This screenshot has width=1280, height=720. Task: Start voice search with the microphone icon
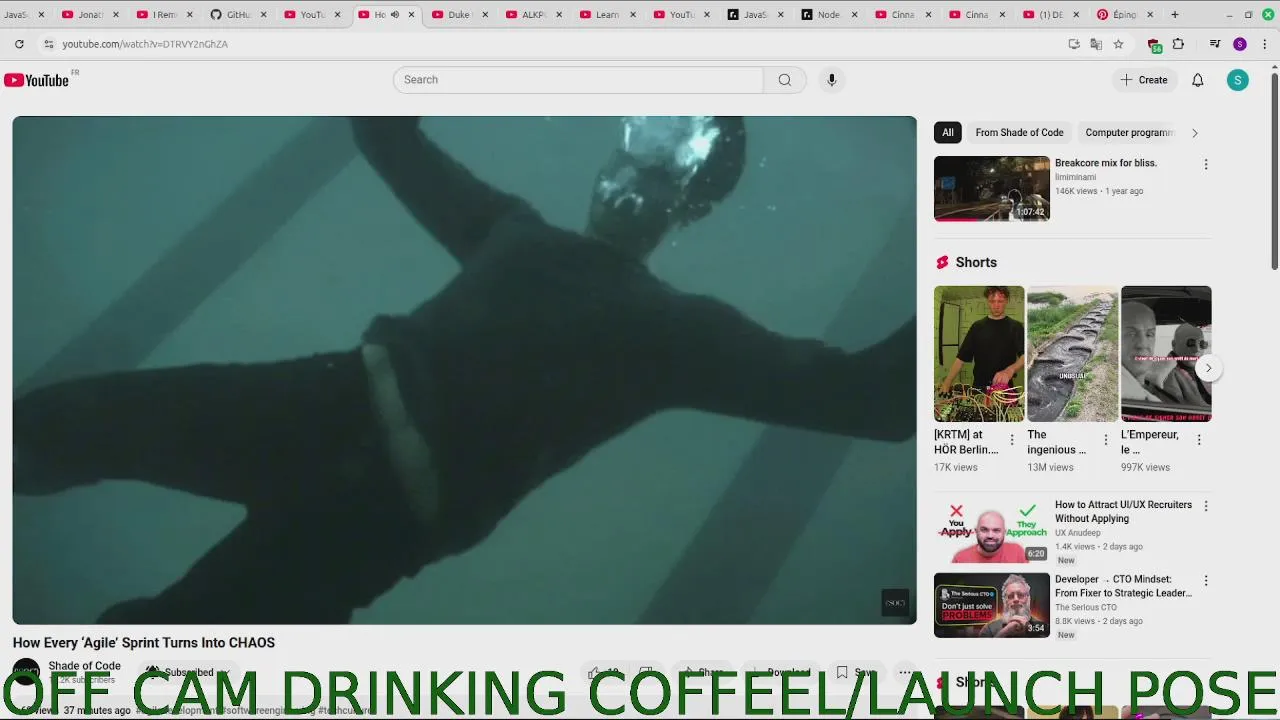pos(831,80)
